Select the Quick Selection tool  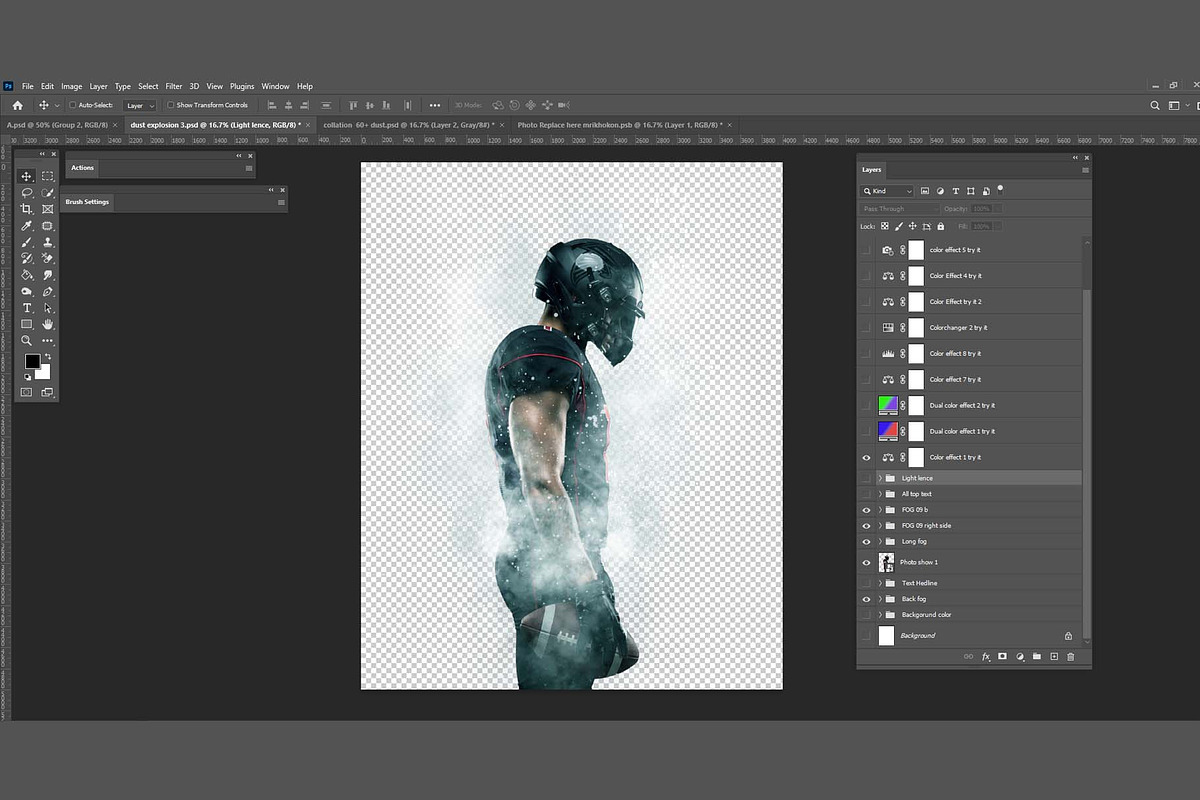[x=47, y=192]
